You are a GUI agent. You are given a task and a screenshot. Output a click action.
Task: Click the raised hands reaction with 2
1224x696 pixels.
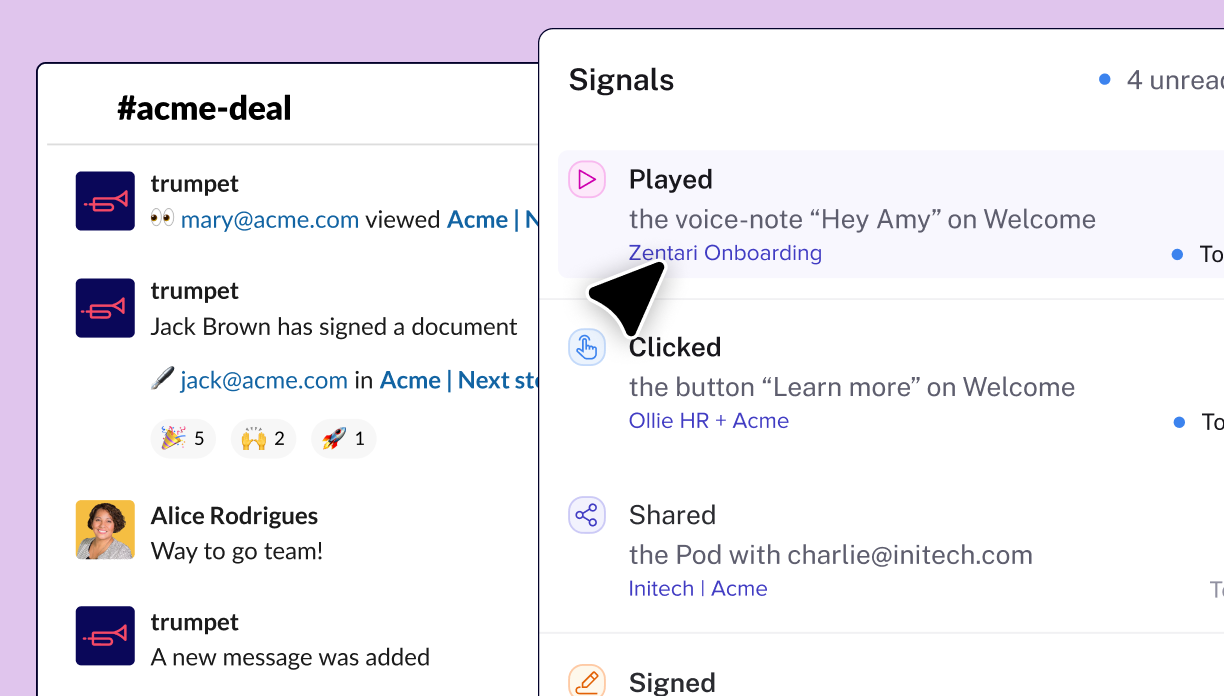click(263, 438)
